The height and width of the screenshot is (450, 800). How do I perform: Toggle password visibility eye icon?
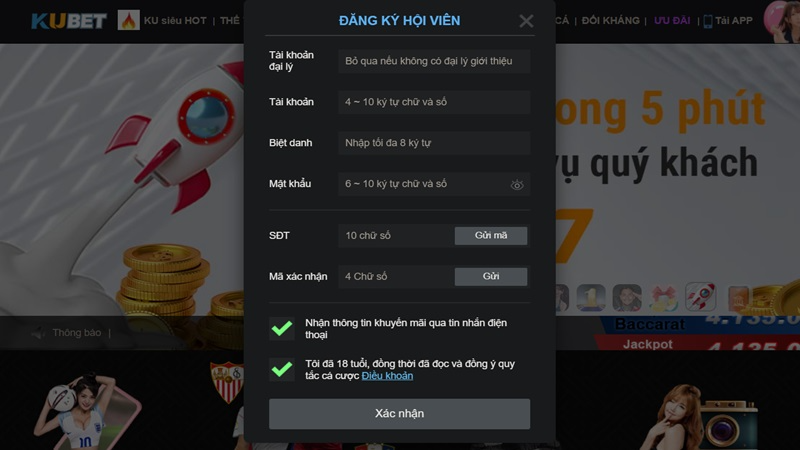click(x=517, y=185)
